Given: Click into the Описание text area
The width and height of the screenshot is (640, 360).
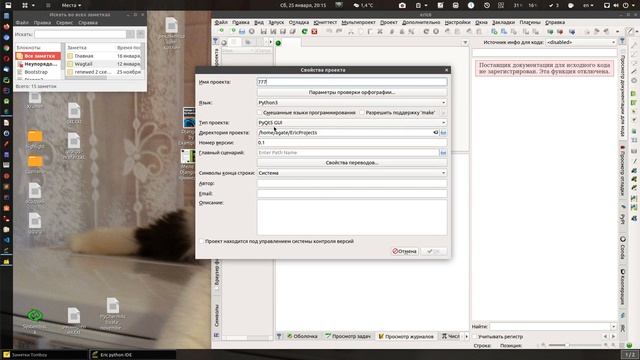Looking at the screenshot, I should click(x=352, y=218).
